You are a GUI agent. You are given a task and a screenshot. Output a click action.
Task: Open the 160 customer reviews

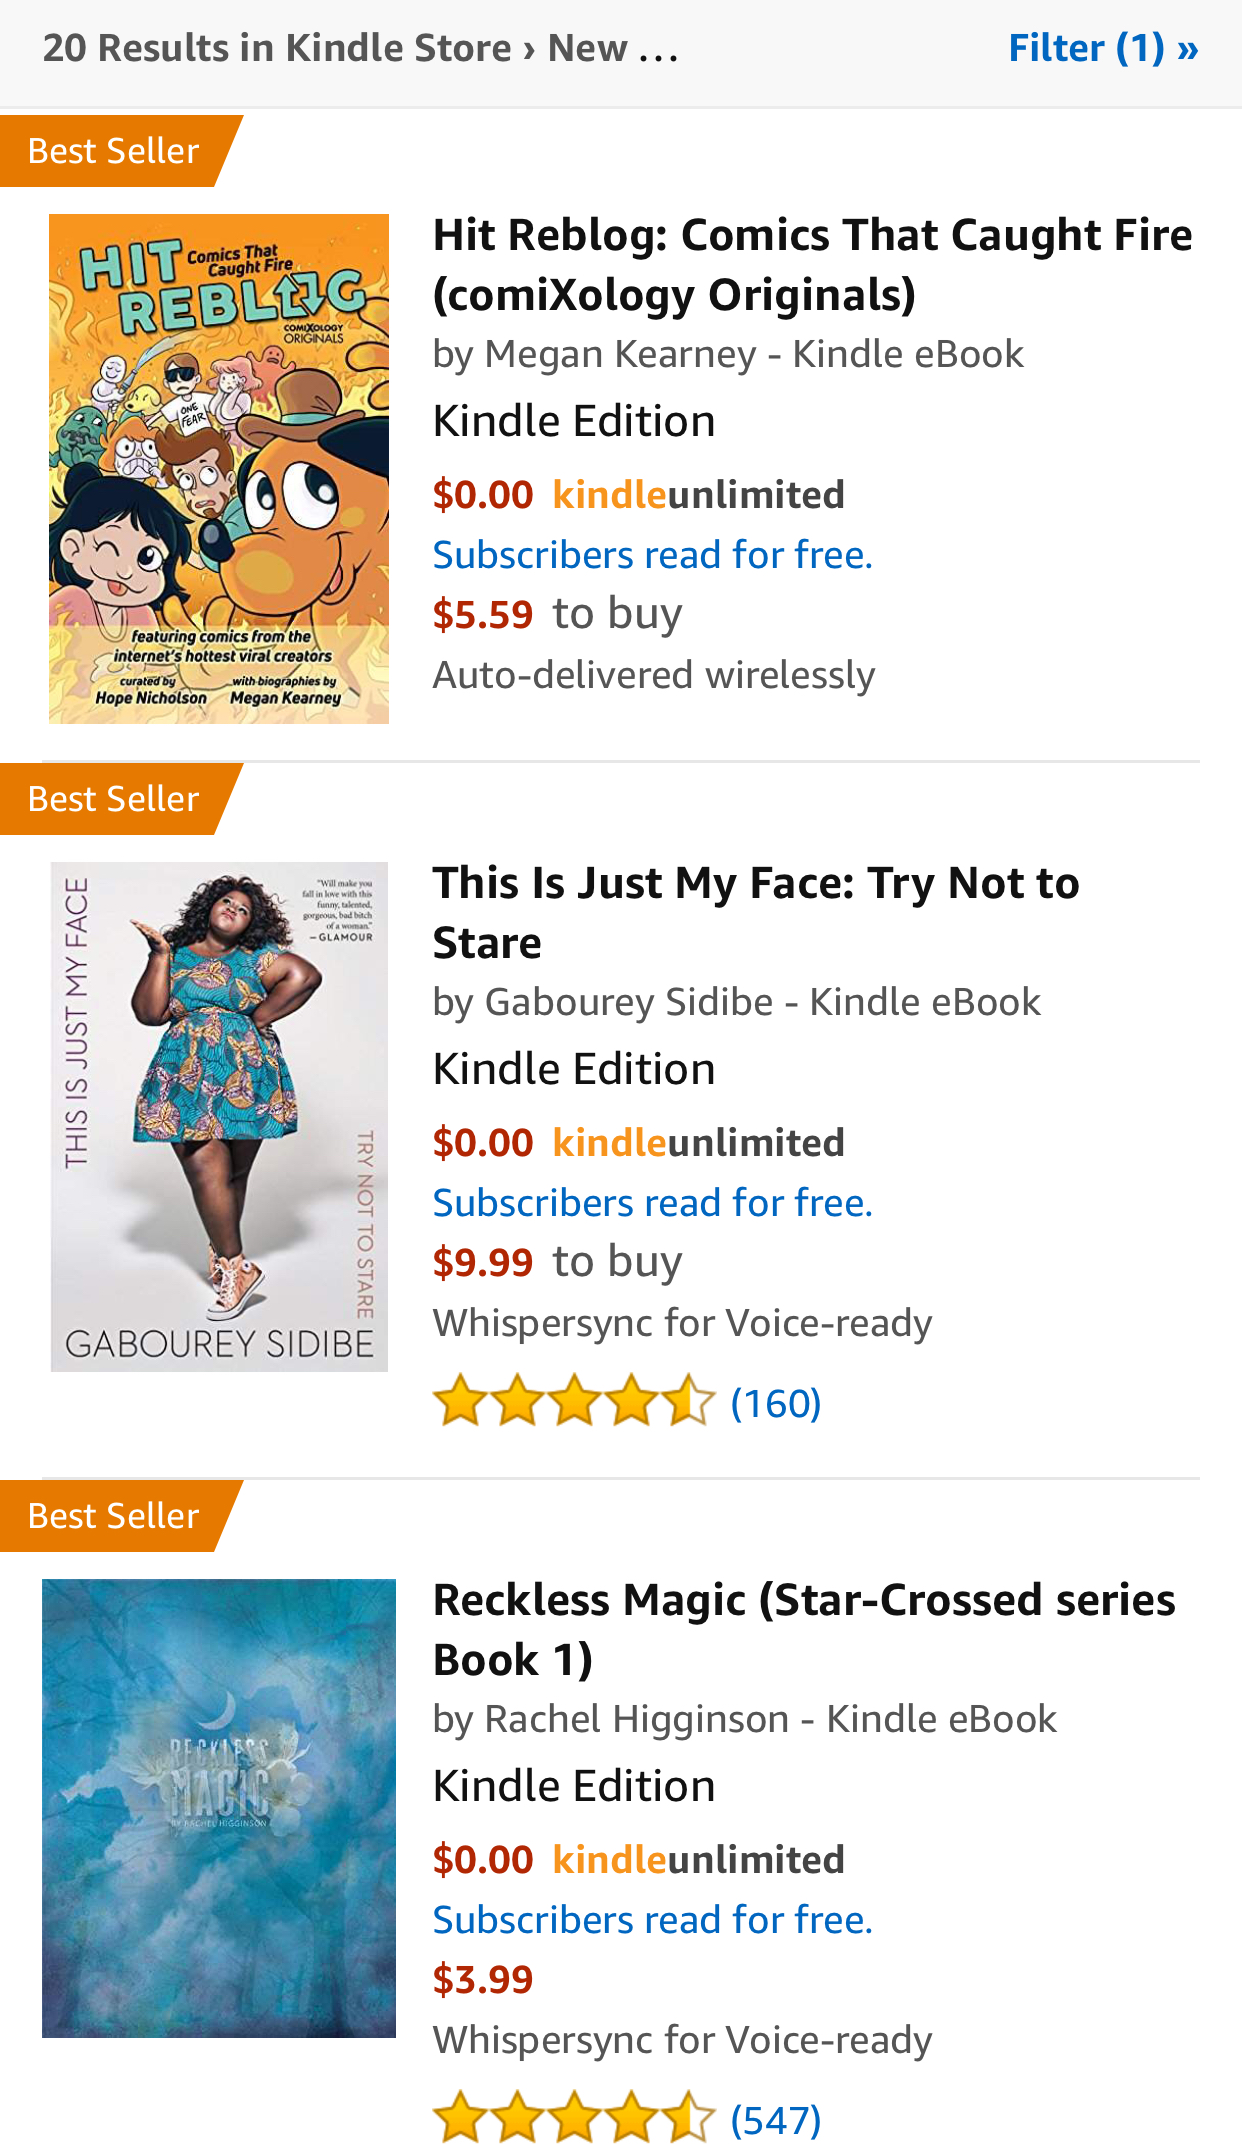[776, 1403]
